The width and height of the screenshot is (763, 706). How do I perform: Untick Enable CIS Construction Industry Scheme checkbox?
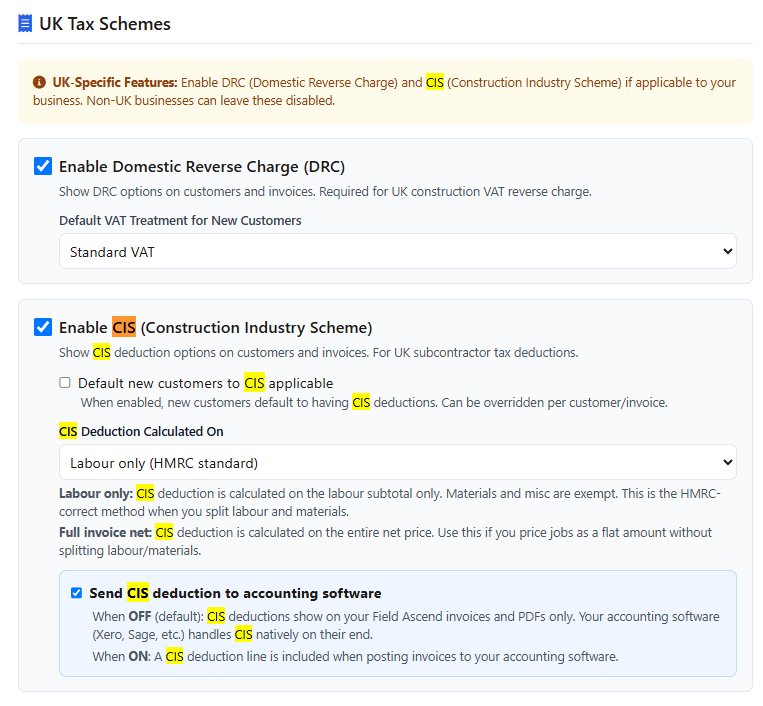[43, 327]
